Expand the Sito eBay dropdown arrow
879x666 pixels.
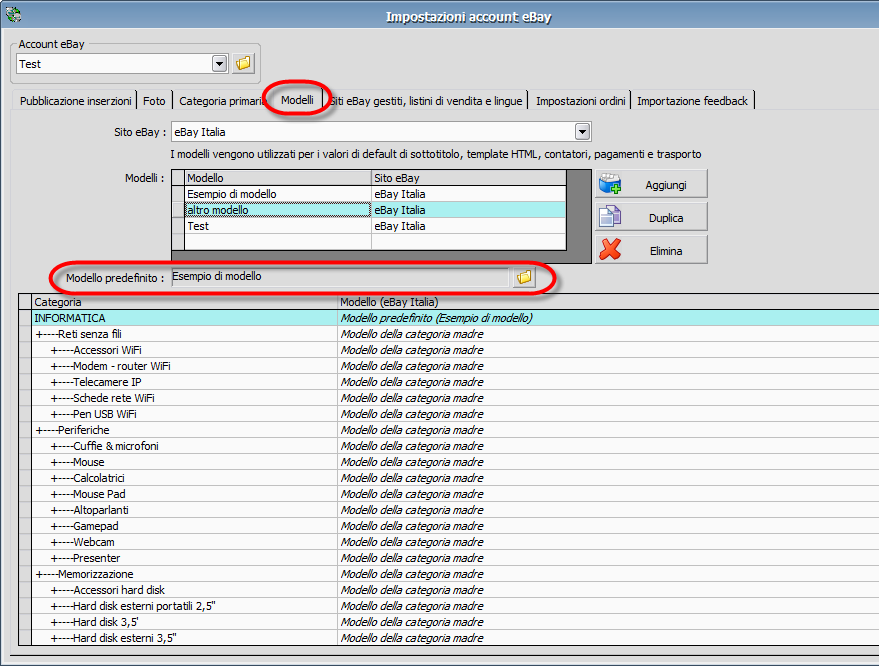coord(582,132)
